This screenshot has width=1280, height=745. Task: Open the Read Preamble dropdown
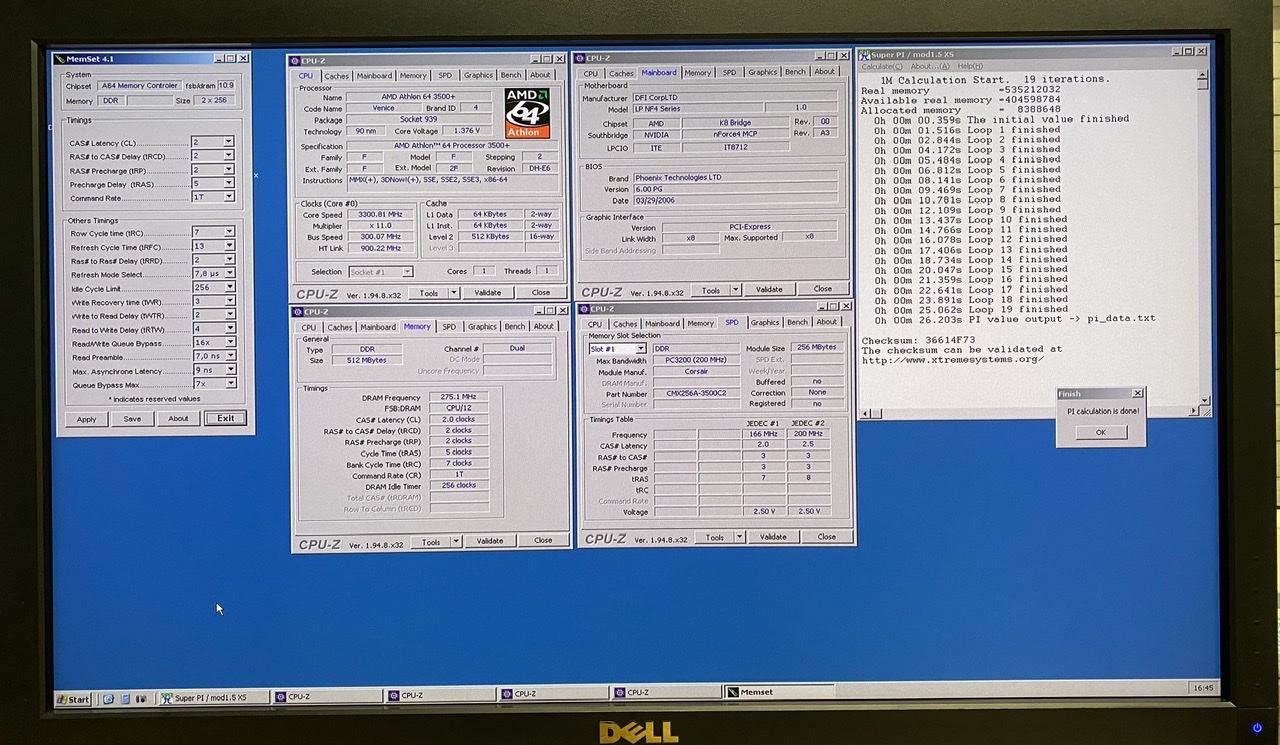point(229,356)
